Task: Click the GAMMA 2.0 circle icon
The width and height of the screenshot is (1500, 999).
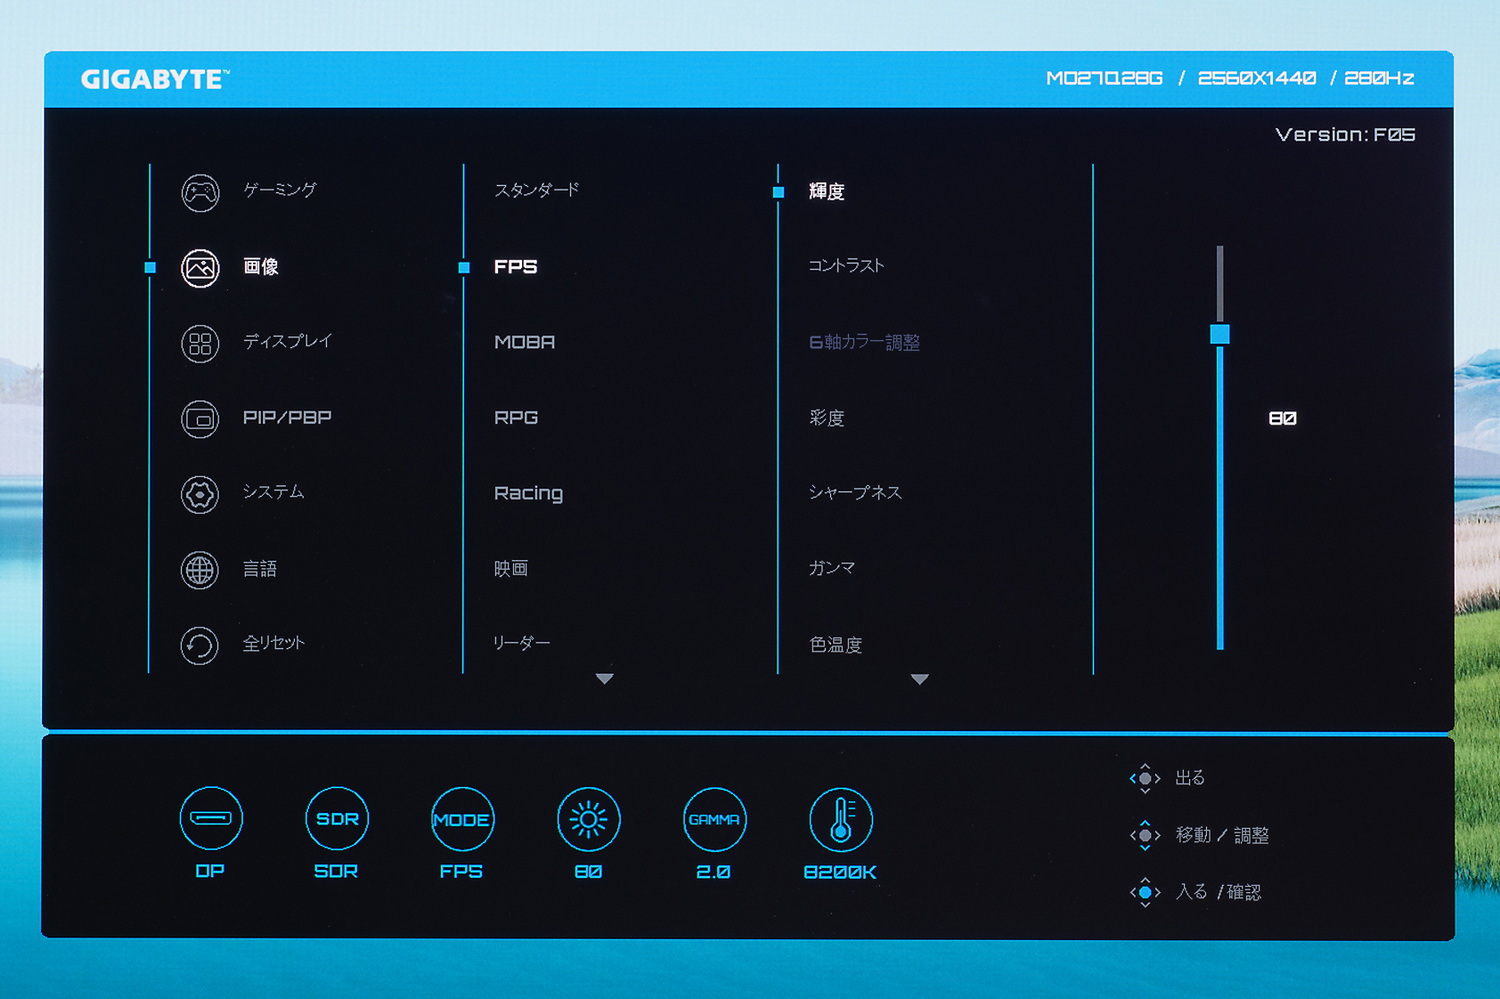Action: point(713,817)
